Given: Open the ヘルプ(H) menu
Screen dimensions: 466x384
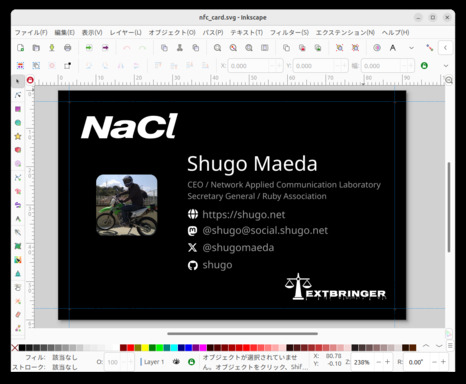Looking at the screenshot, I should [395, 32].
